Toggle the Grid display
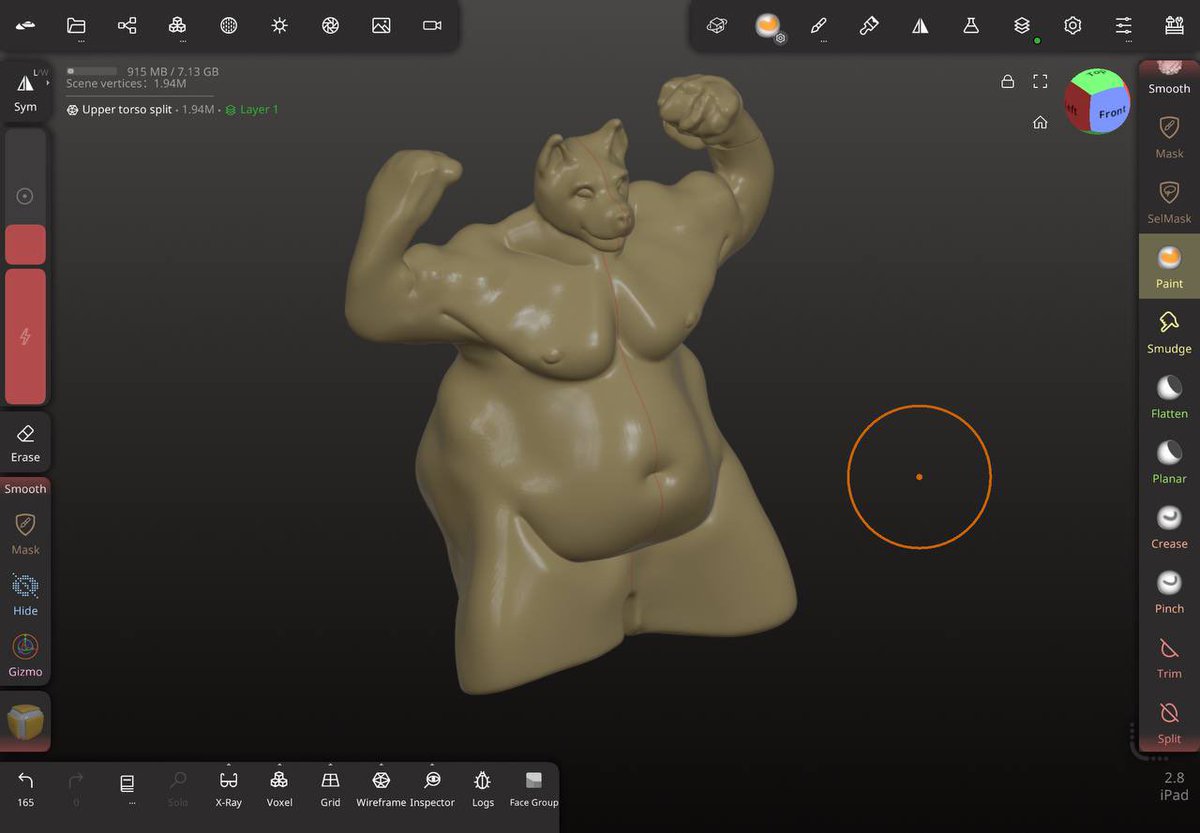 (330, 788)
